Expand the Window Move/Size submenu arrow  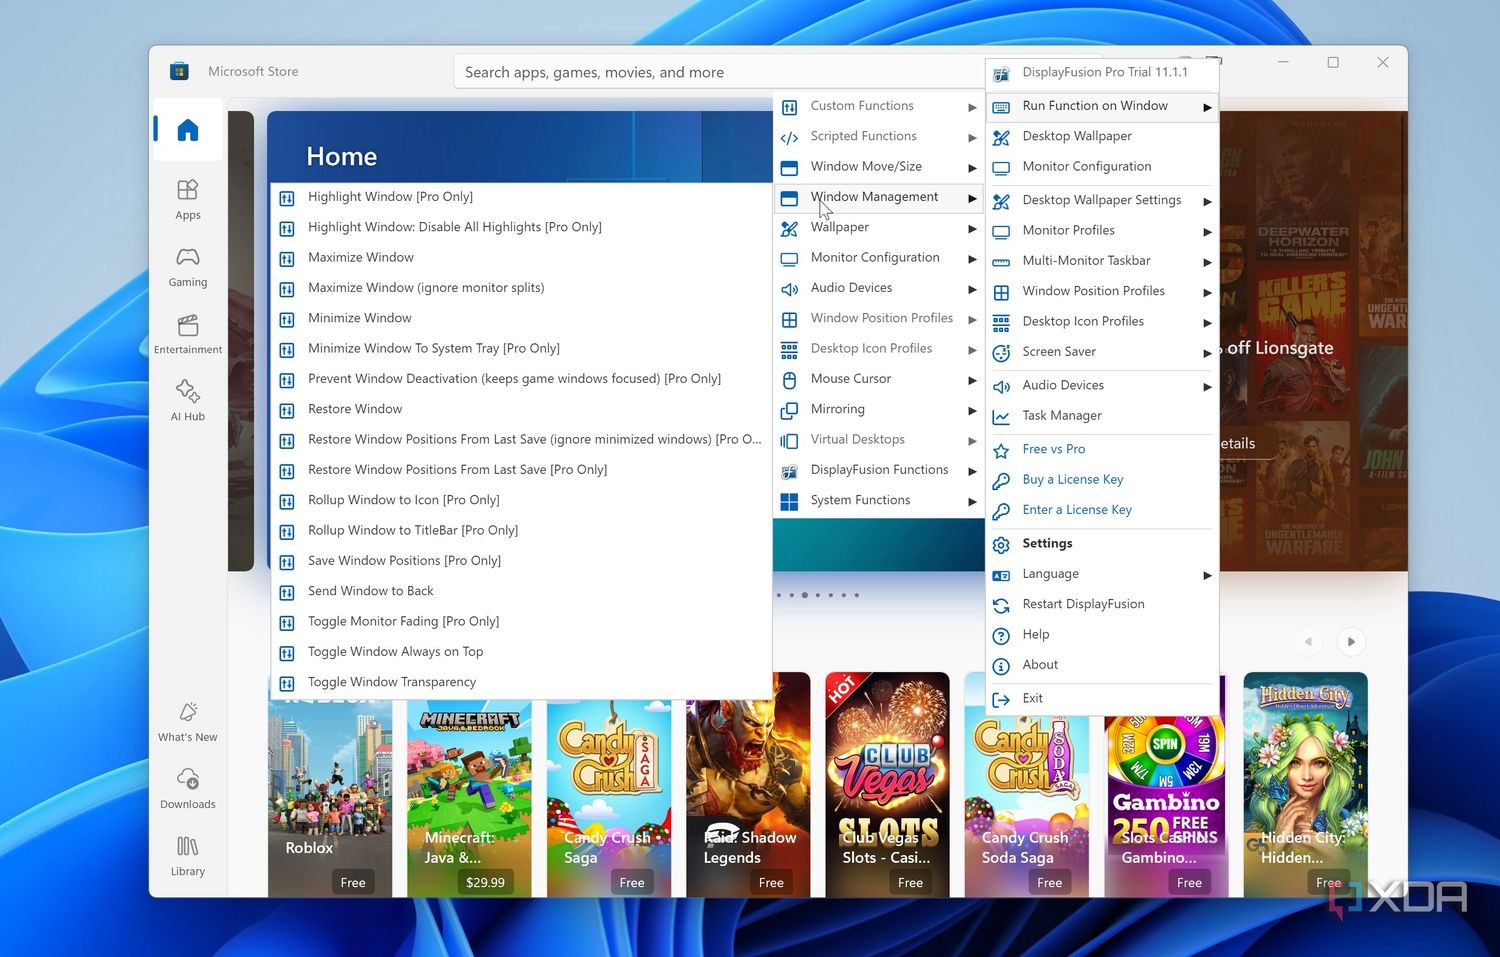coord(972,168)
